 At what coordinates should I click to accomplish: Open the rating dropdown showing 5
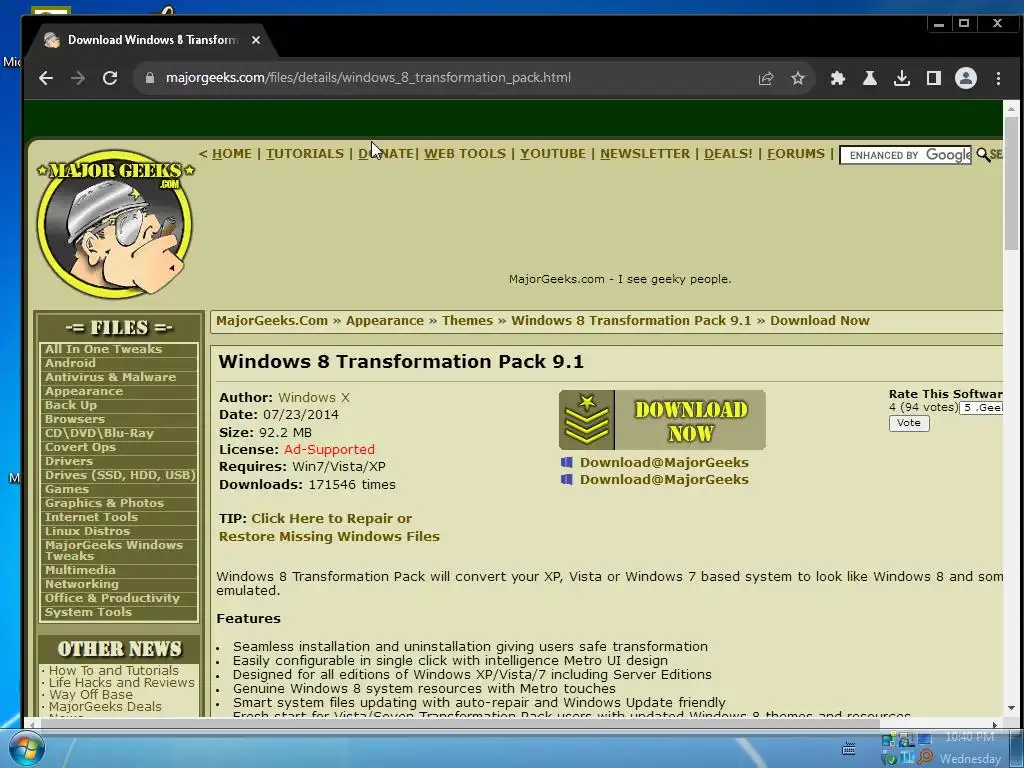coord(982,408)
